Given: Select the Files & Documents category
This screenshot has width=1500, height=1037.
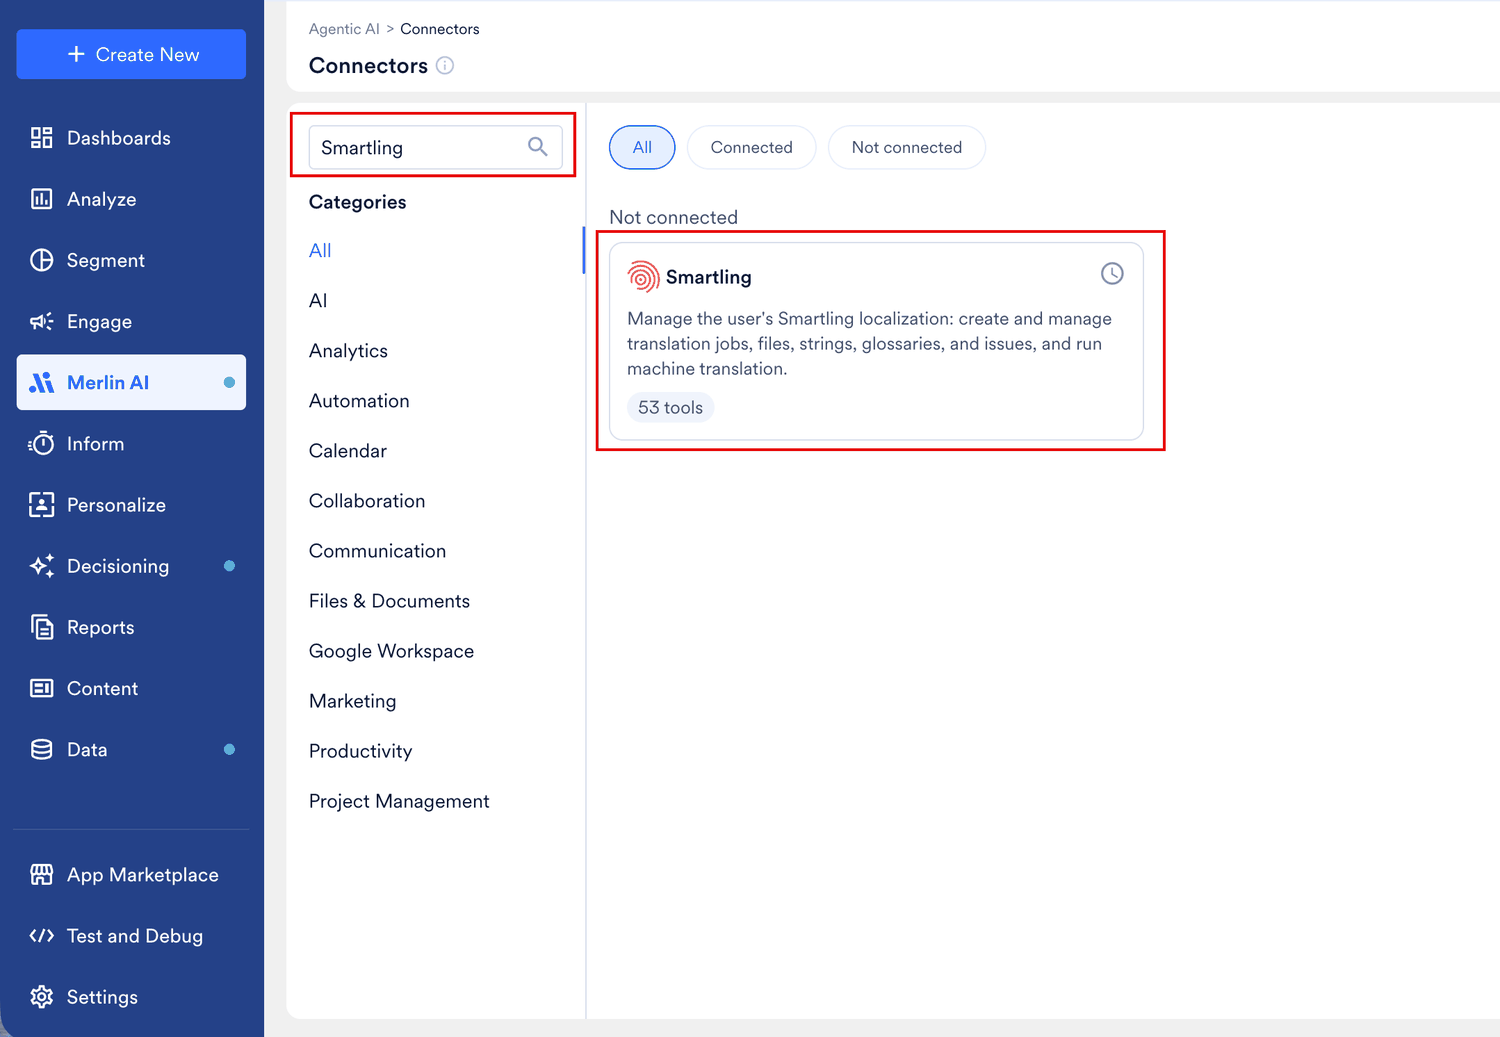Looking at the screenshot, I should tap(389, 601).
